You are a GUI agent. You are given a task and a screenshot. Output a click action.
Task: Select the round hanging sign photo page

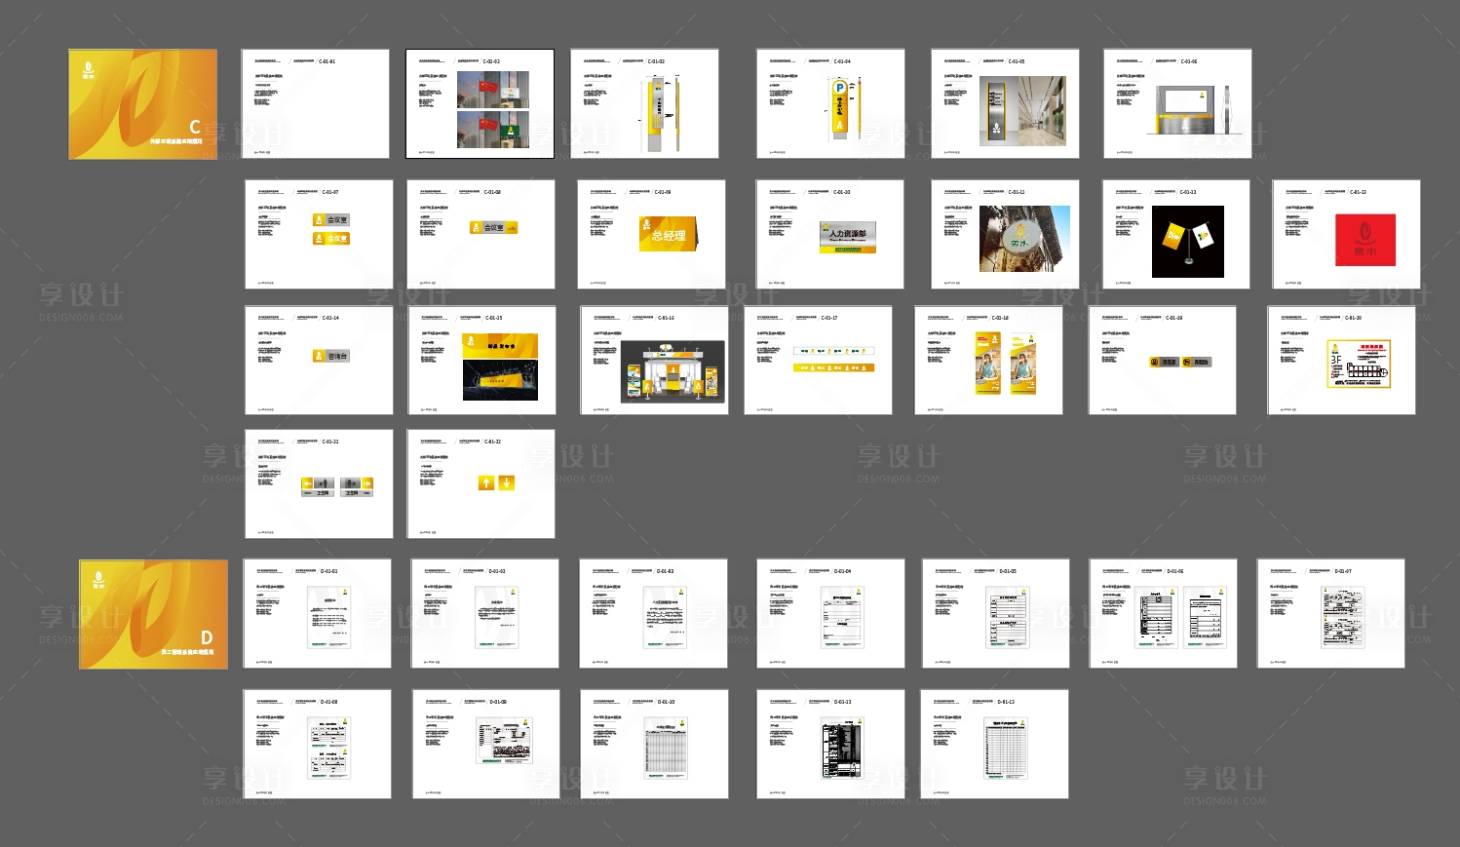1005,234
